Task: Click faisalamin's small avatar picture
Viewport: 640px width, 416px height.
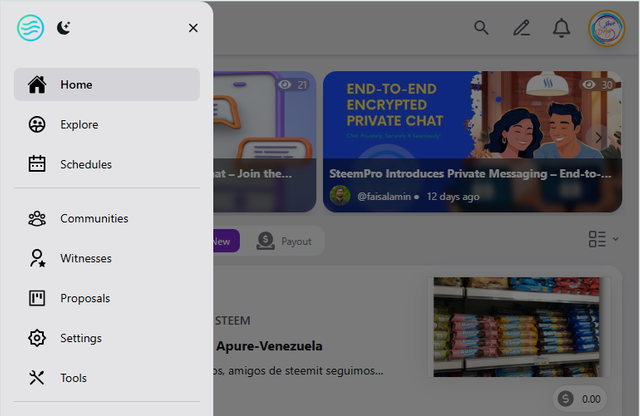Action: [340, 196]
